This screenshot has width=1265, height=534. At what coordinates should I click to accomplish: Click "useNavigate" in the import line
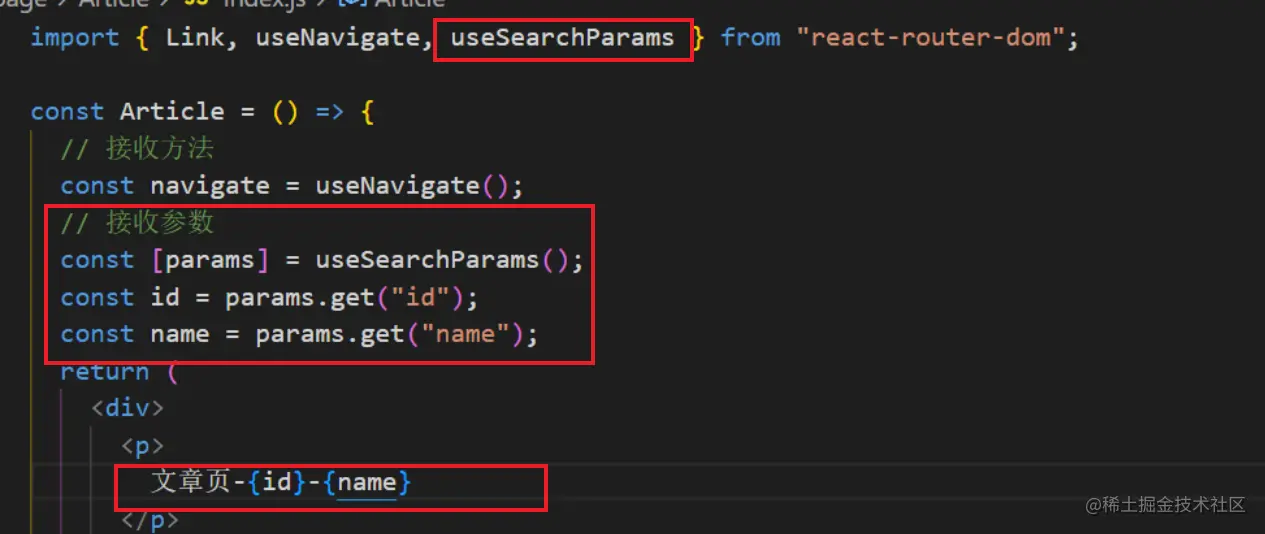338,38
